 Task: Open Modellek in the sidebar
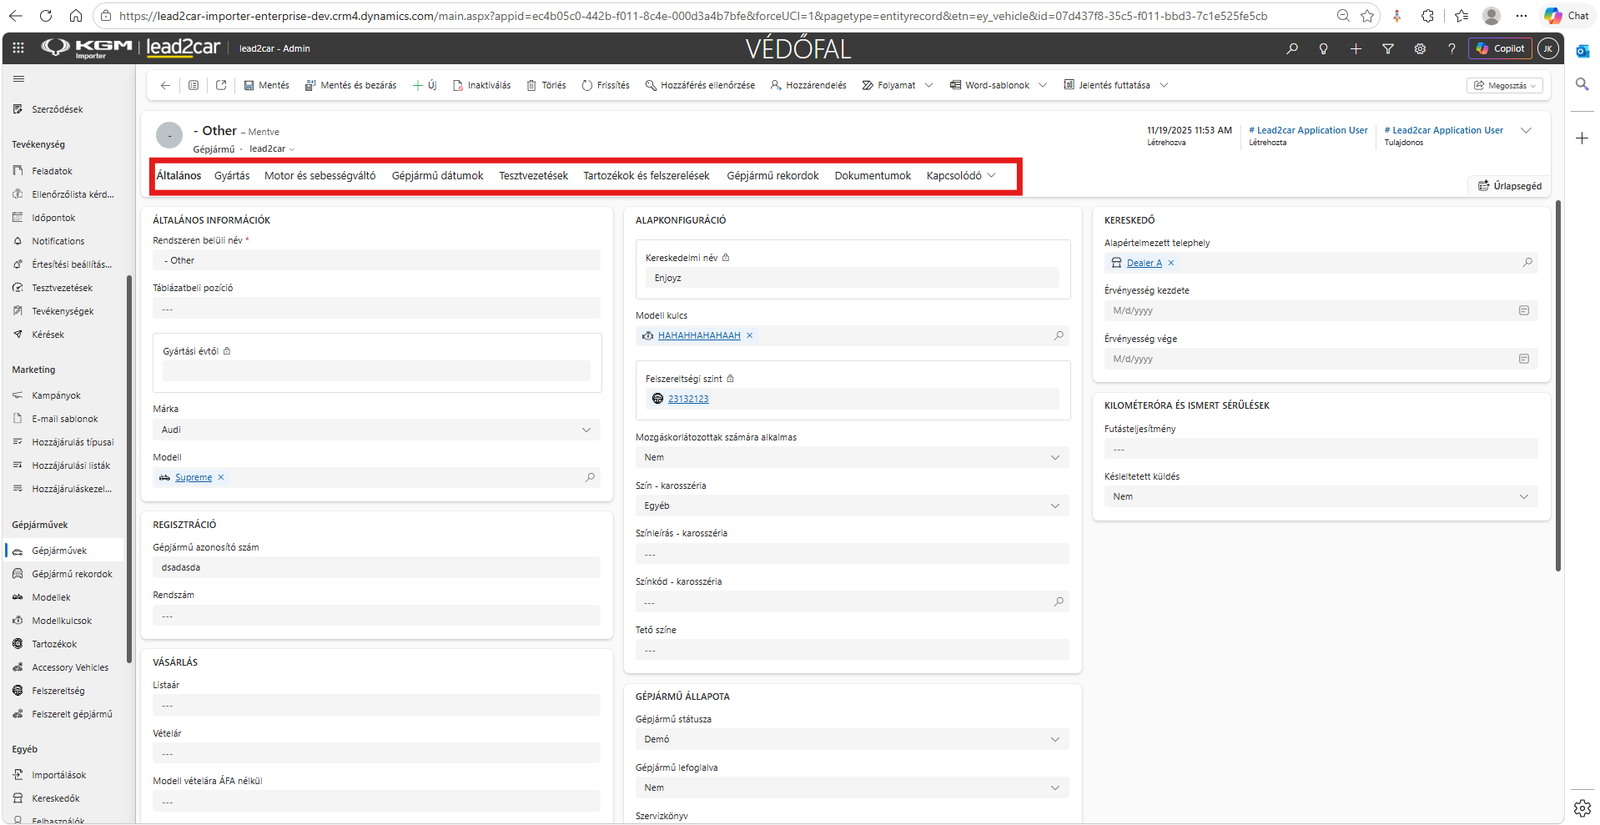(51, 597)
